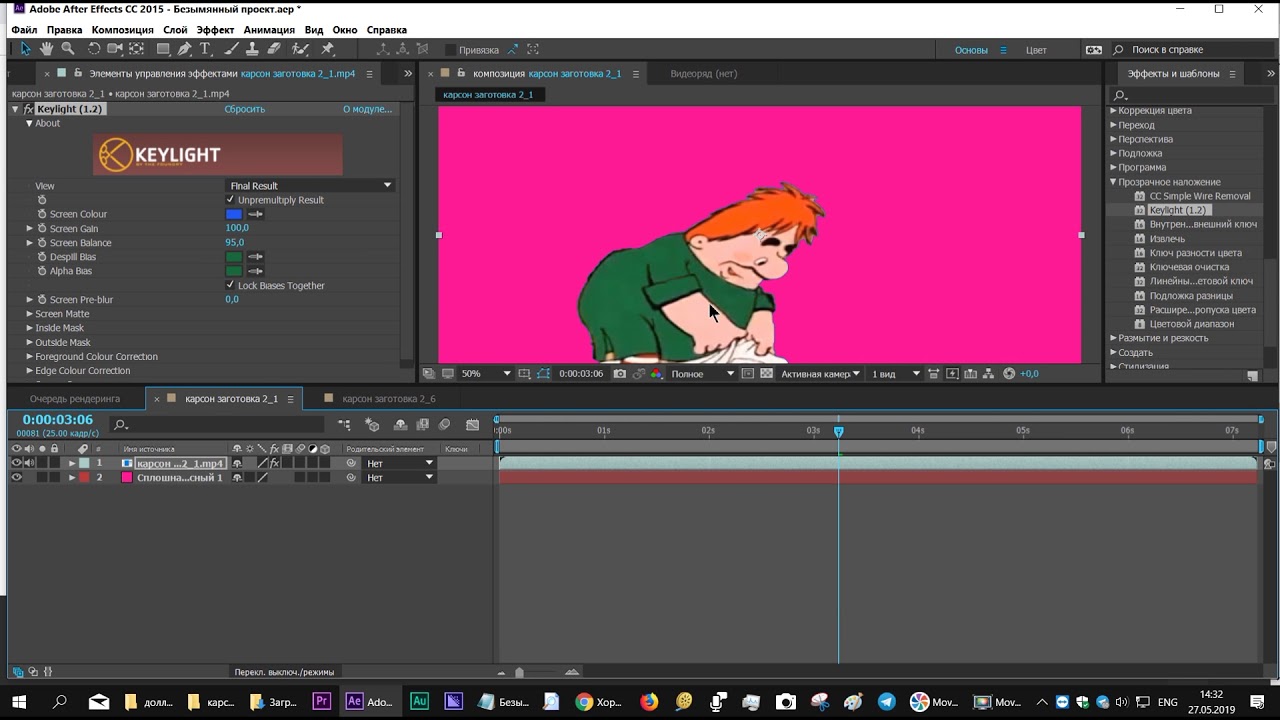Select the Zoom magnifier tool
The image size is (1280, 720).
pyautogui.click(x=68, y=49)
